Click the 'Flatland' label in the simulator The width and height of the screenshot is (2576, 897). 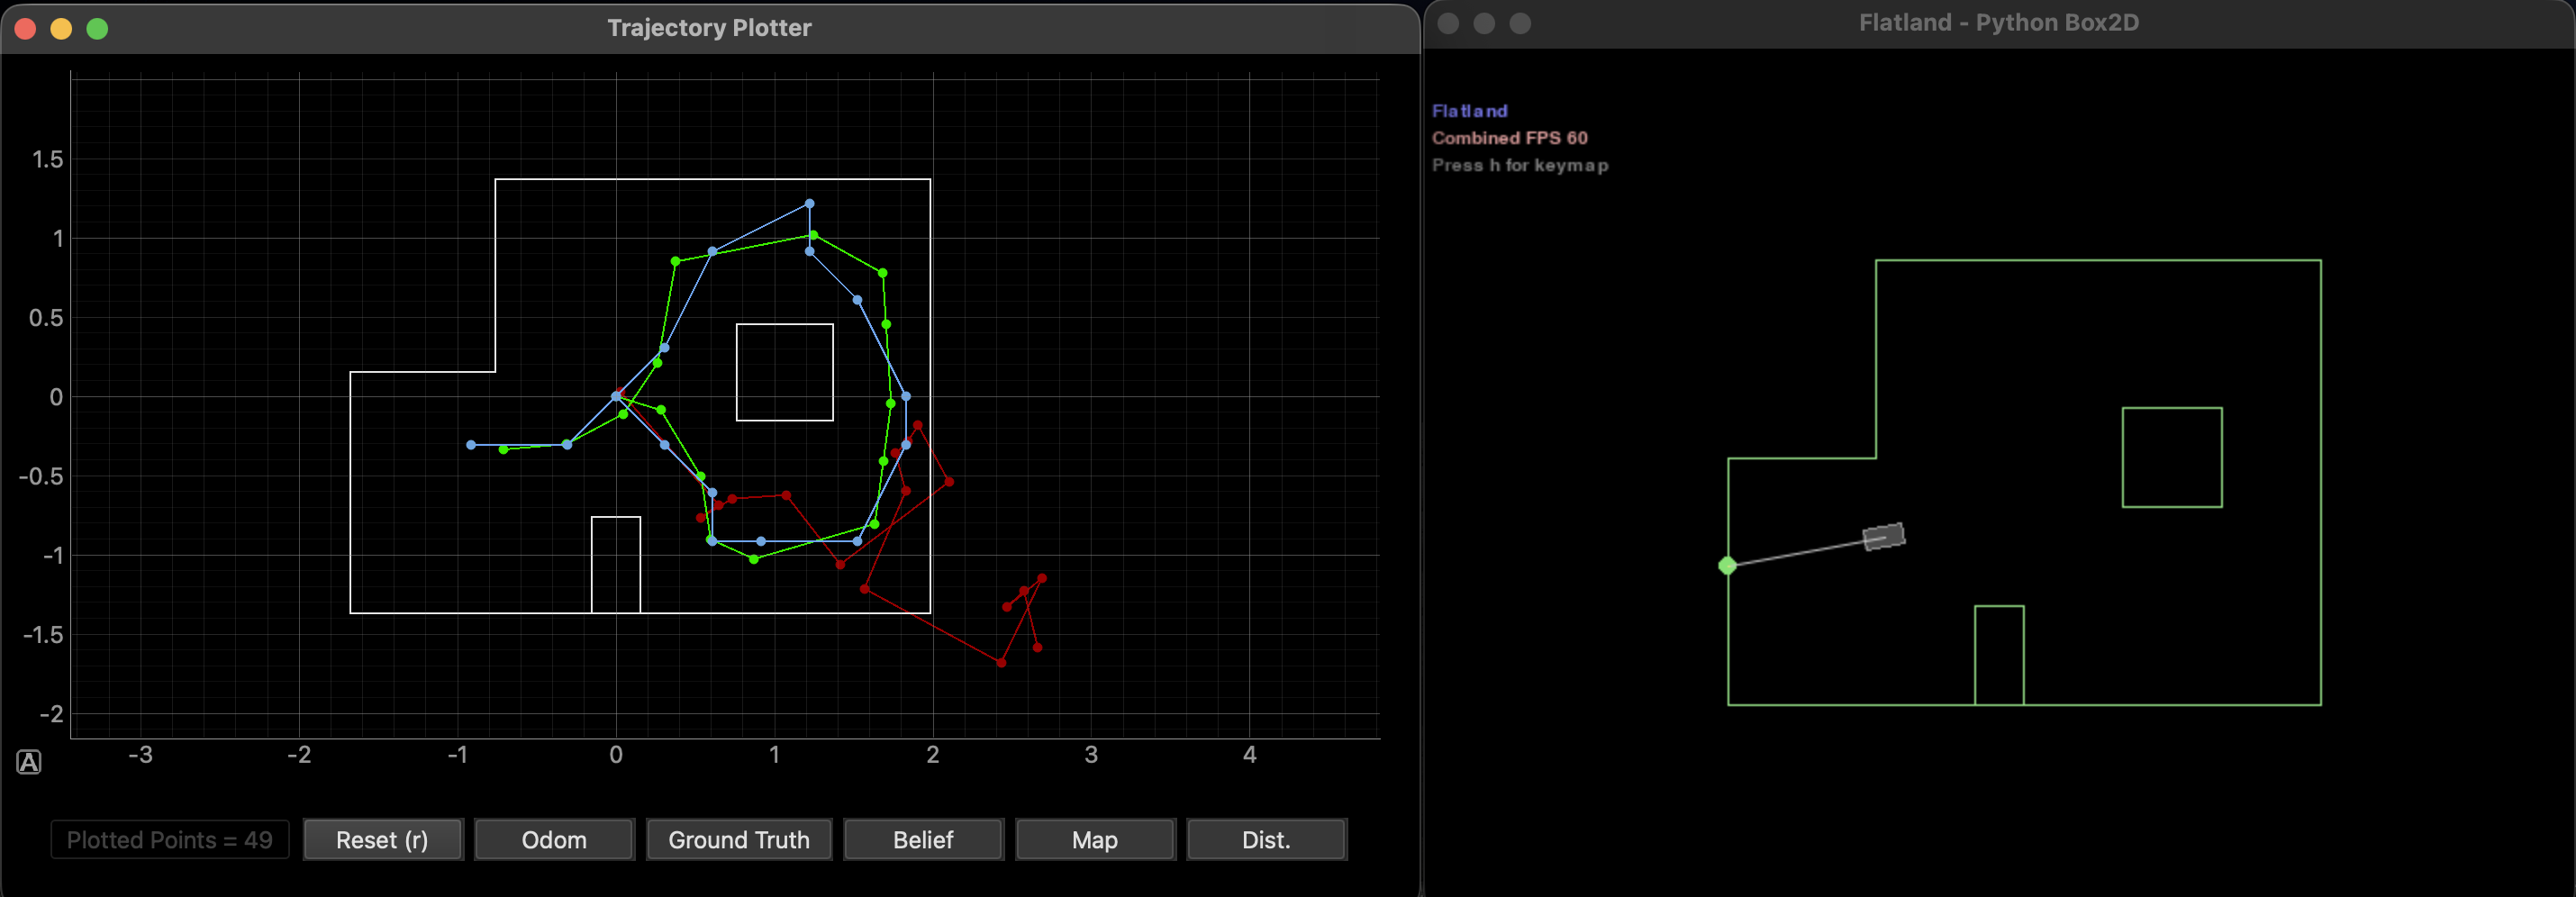click(x=1469, y=111)
